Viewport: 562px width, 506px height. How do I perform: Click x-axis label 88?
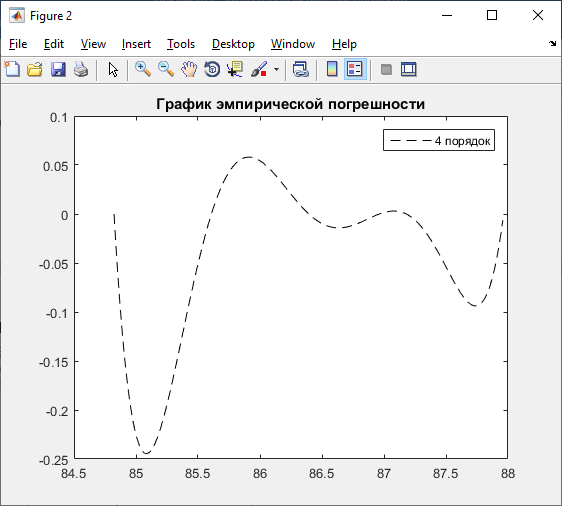pos(508,474)
